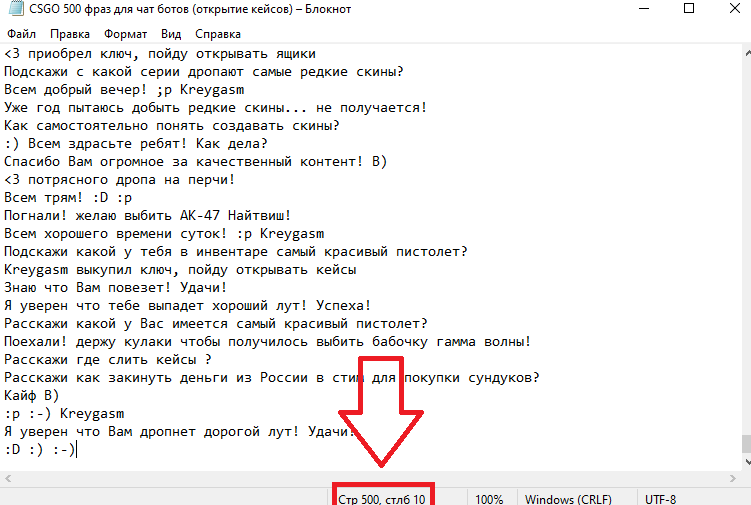Click the Windows (CRLF) status field
The width and height of the screenshot is (751, 505).
click(x=569, y=499)
